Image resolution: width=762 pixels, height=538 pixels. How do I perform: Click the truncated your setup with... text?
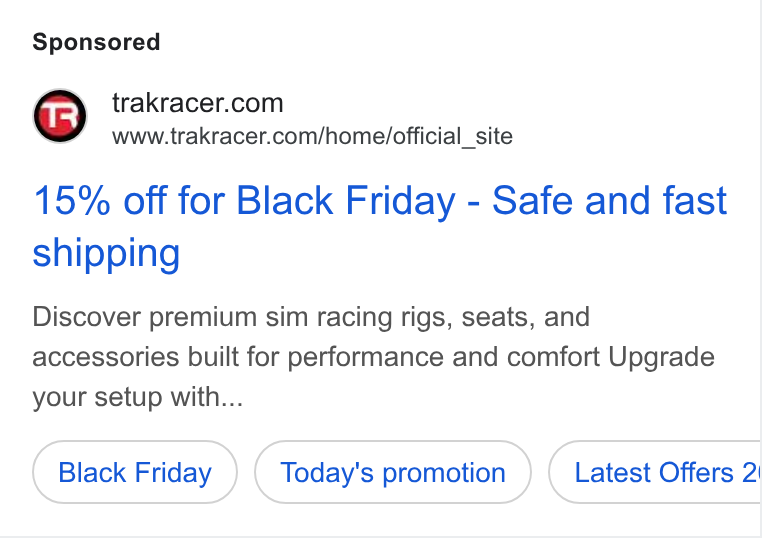click(138, 397)
